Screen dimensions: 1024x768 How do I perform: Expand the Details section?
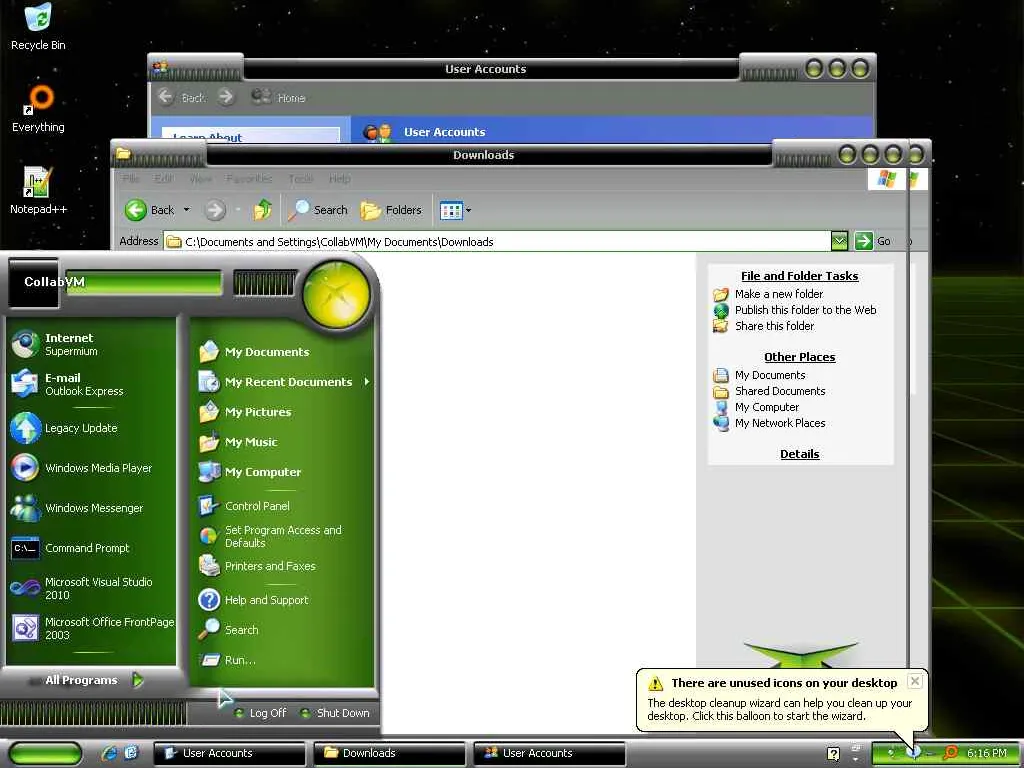coord(799,454)
